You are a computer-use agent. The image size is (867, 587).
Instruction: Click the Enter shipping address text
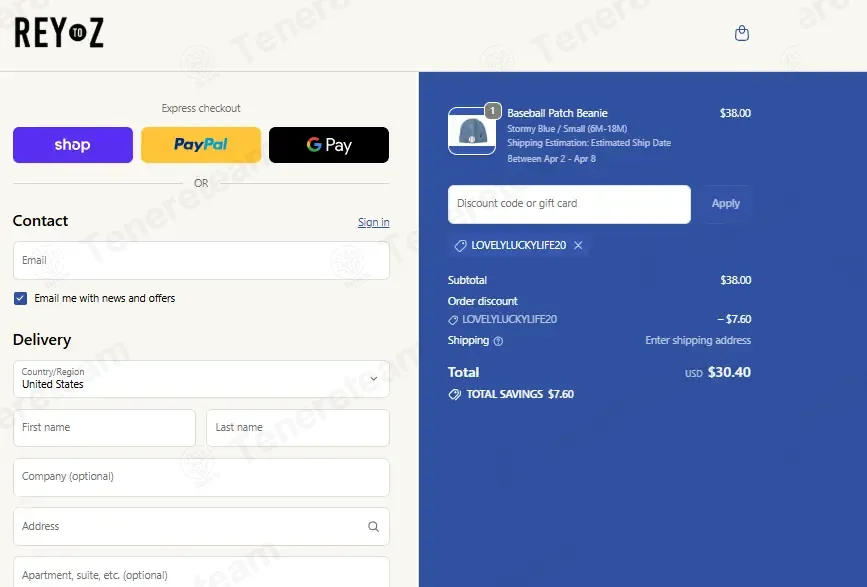(698, 340)
